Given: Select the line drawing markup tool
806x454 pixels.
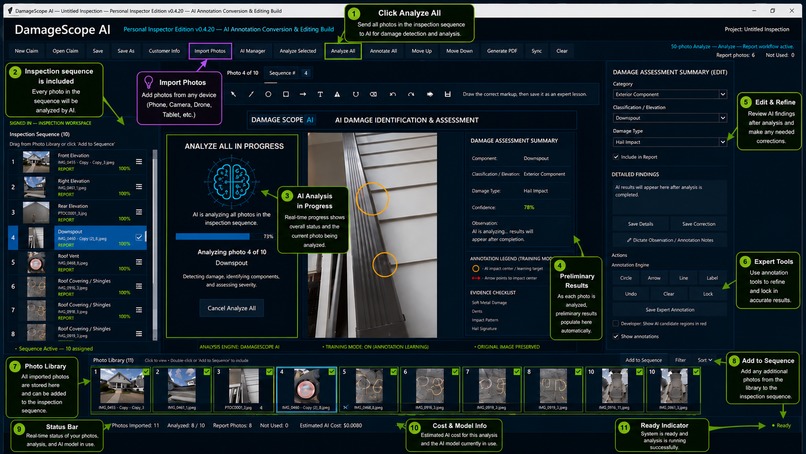Looking at the screenshot, I should coord(251,95).
